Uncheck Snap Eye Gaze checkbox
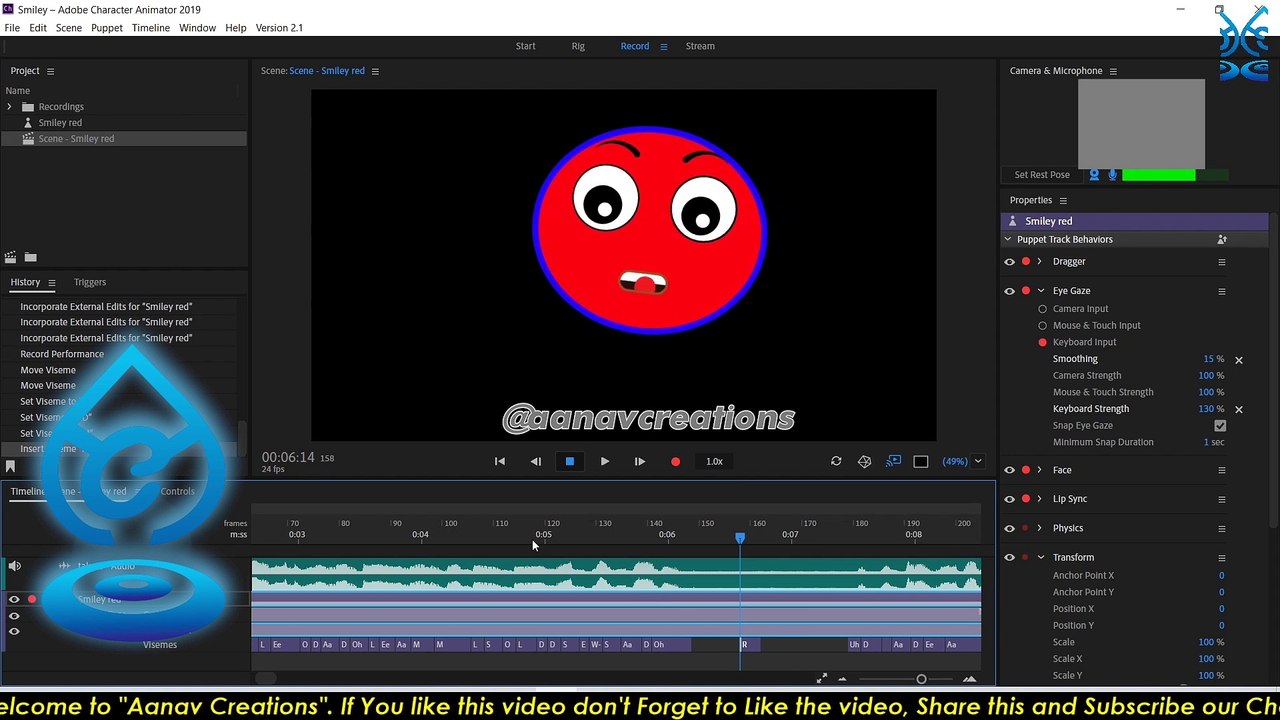Image resolution: width=1280 pixels, height=720 pixels. tap(1220, 426)
